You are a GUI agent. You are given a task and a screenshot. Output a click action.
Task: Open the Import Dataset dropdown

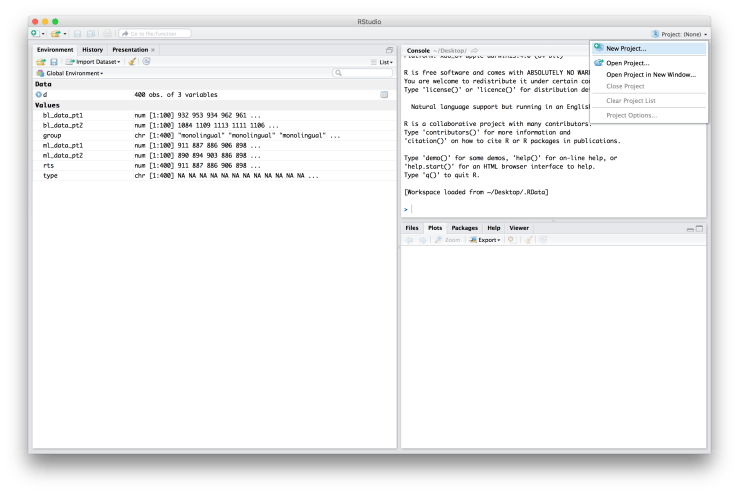point(93,62)
